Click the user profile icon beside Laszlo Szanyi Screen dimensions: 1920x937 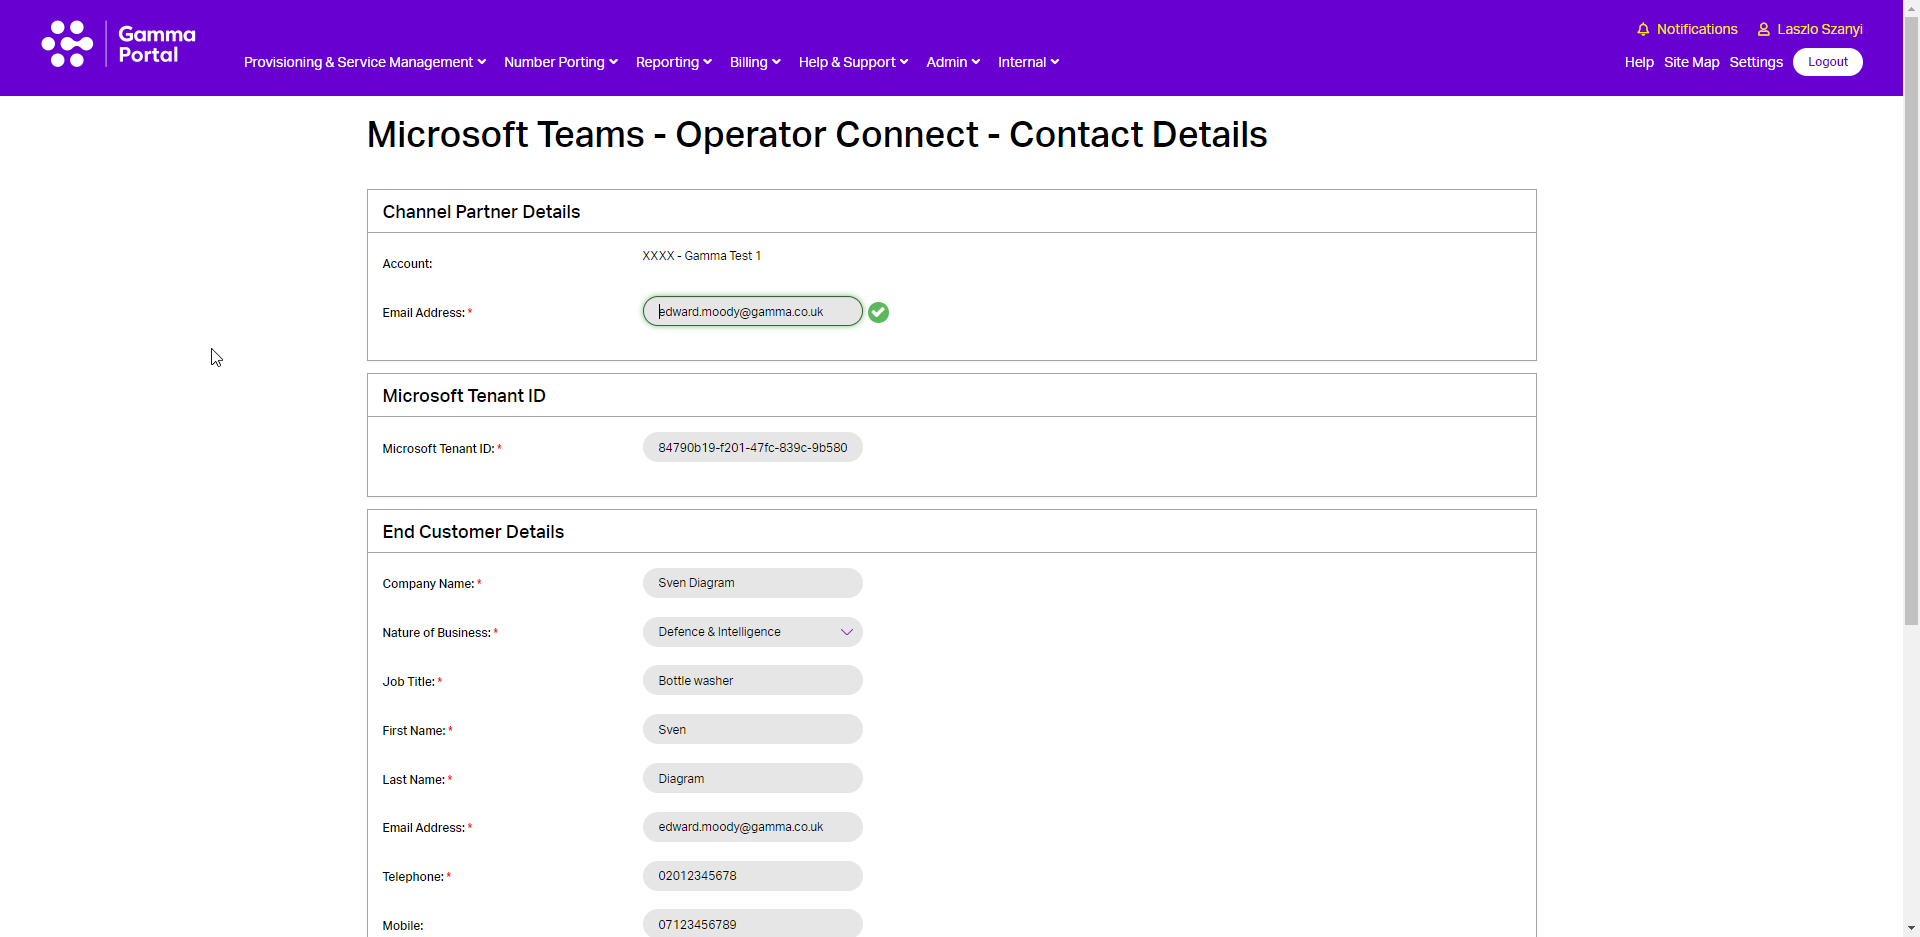pos(1764,30)
